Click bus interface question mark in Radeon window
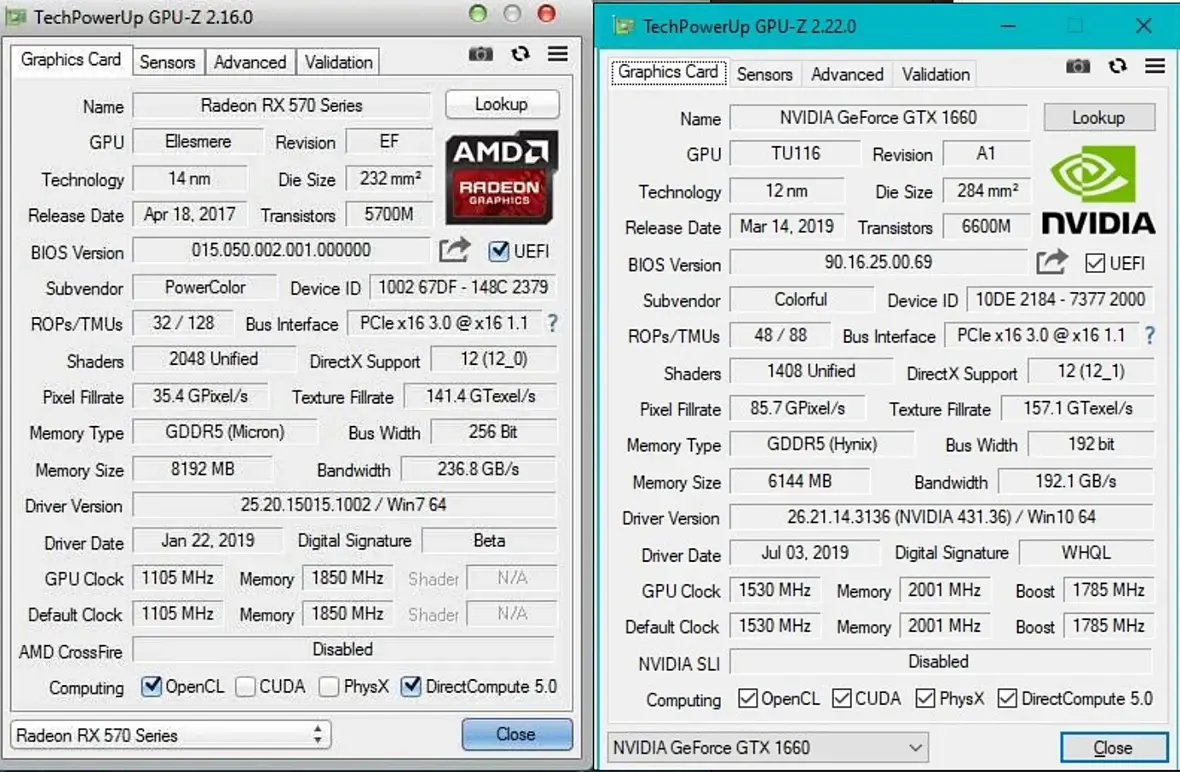The height and width of the screenshot is (772, 1180). (552, 324)
